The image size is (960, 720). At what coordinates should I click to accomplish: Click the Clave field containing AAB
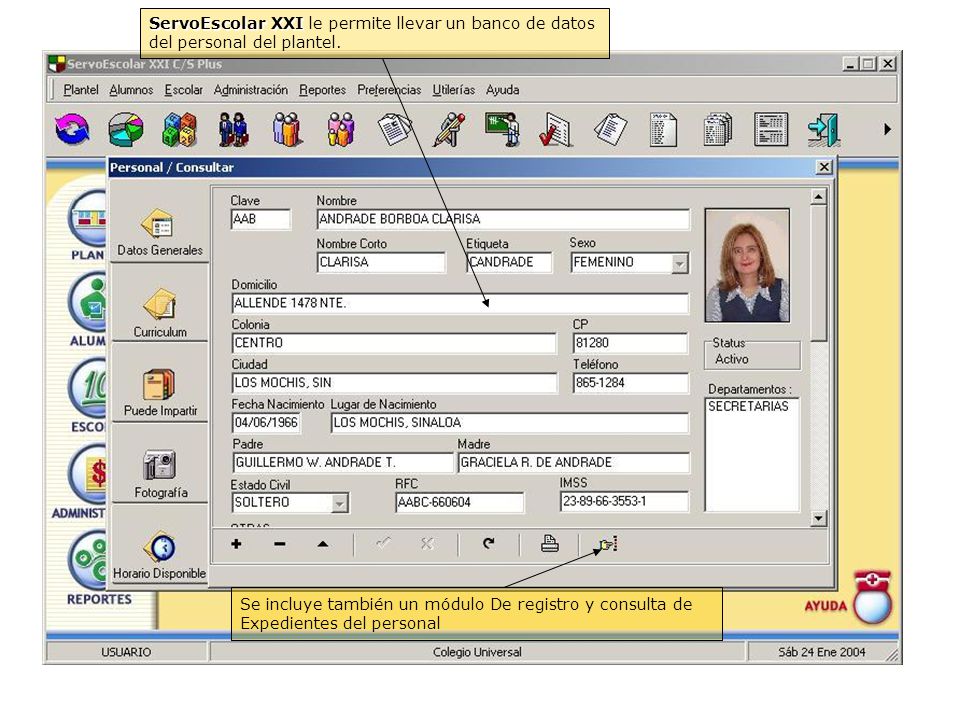click(261, 219)
